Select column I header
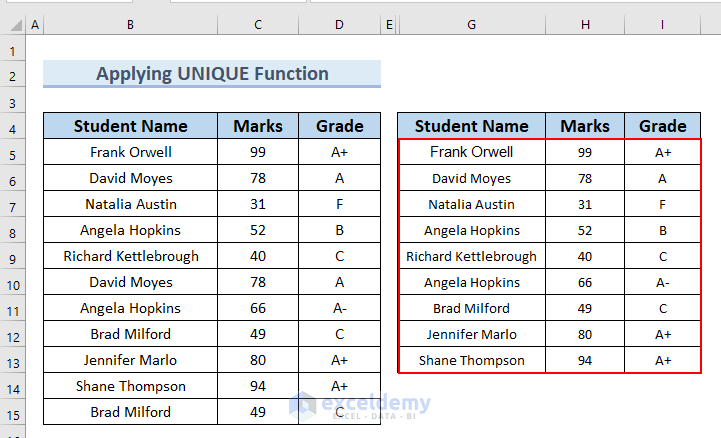Viewport: 721px width, 438px height. coord(663,23)
